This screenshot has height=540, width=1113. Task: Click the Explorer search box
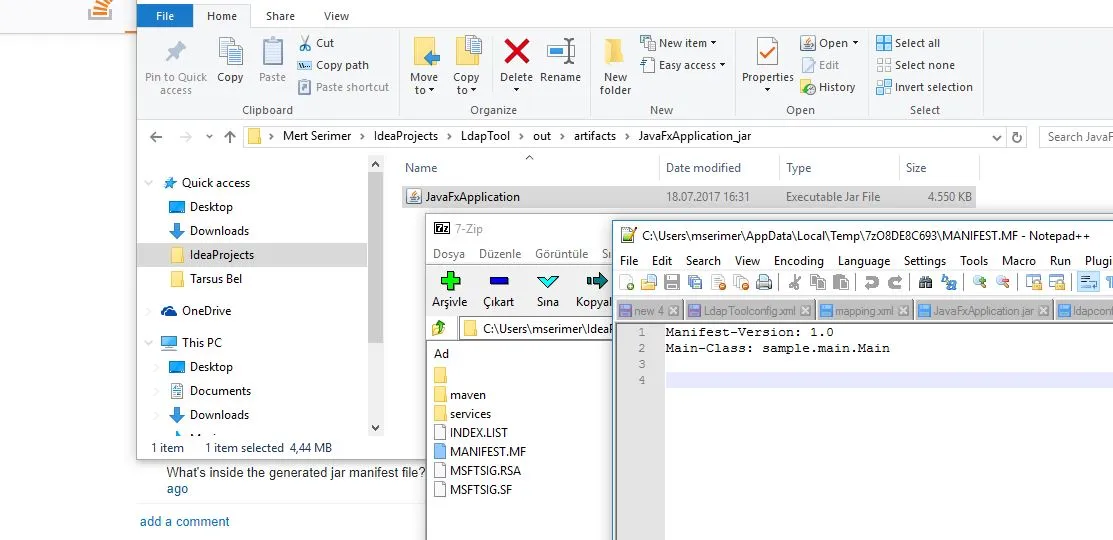pyautogui.click(x=1076, y=137)
